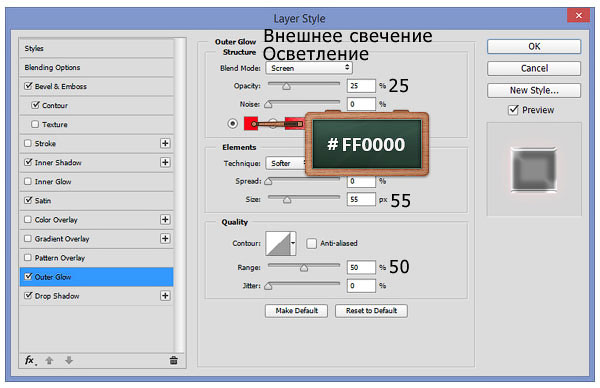Select the Satin effect row
The height and width of the screenshot is (388, 600).
(96, 200)
